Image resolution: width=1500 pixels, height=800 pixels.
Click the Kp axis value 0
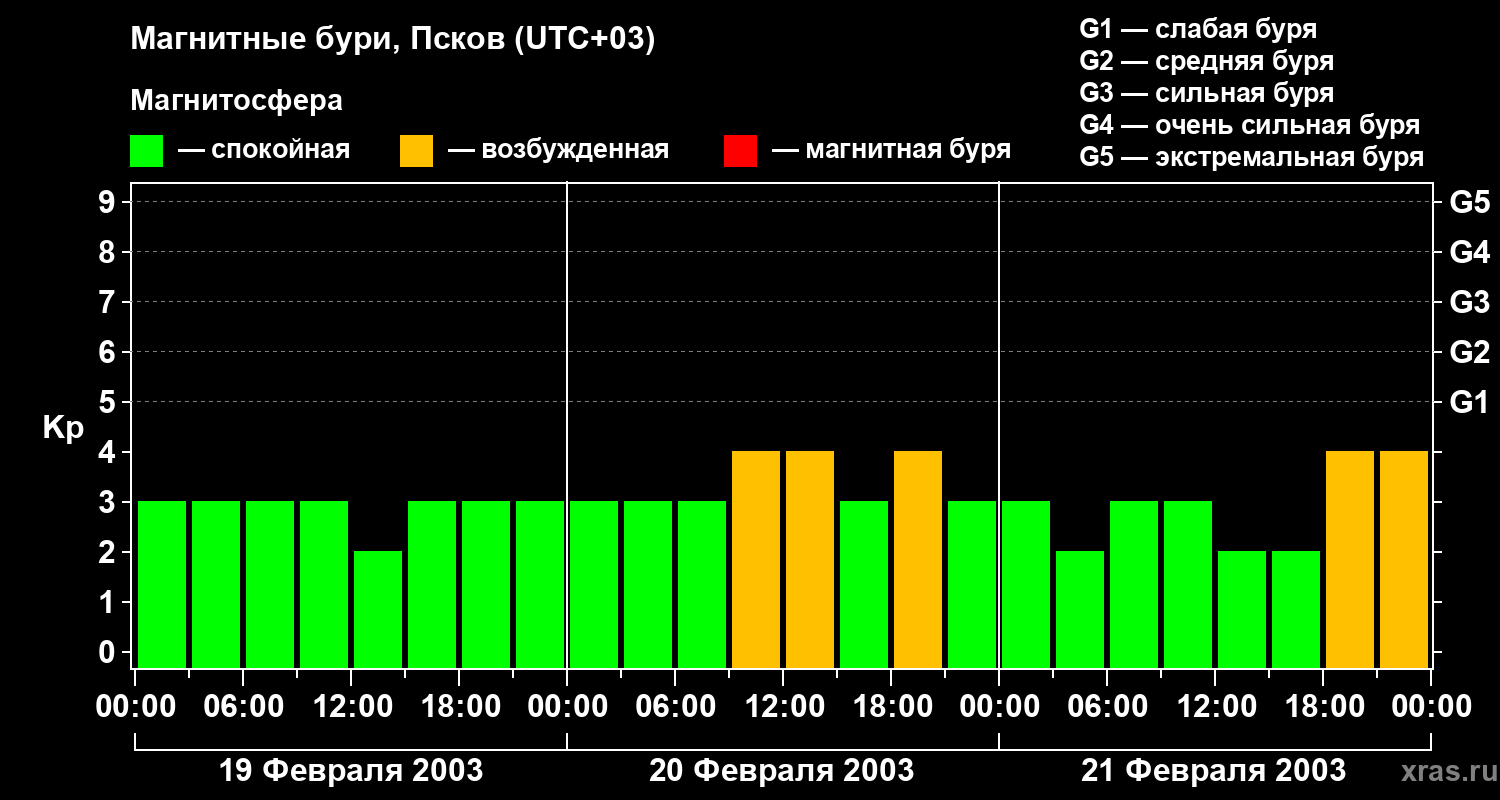click(x=109, y=652)
